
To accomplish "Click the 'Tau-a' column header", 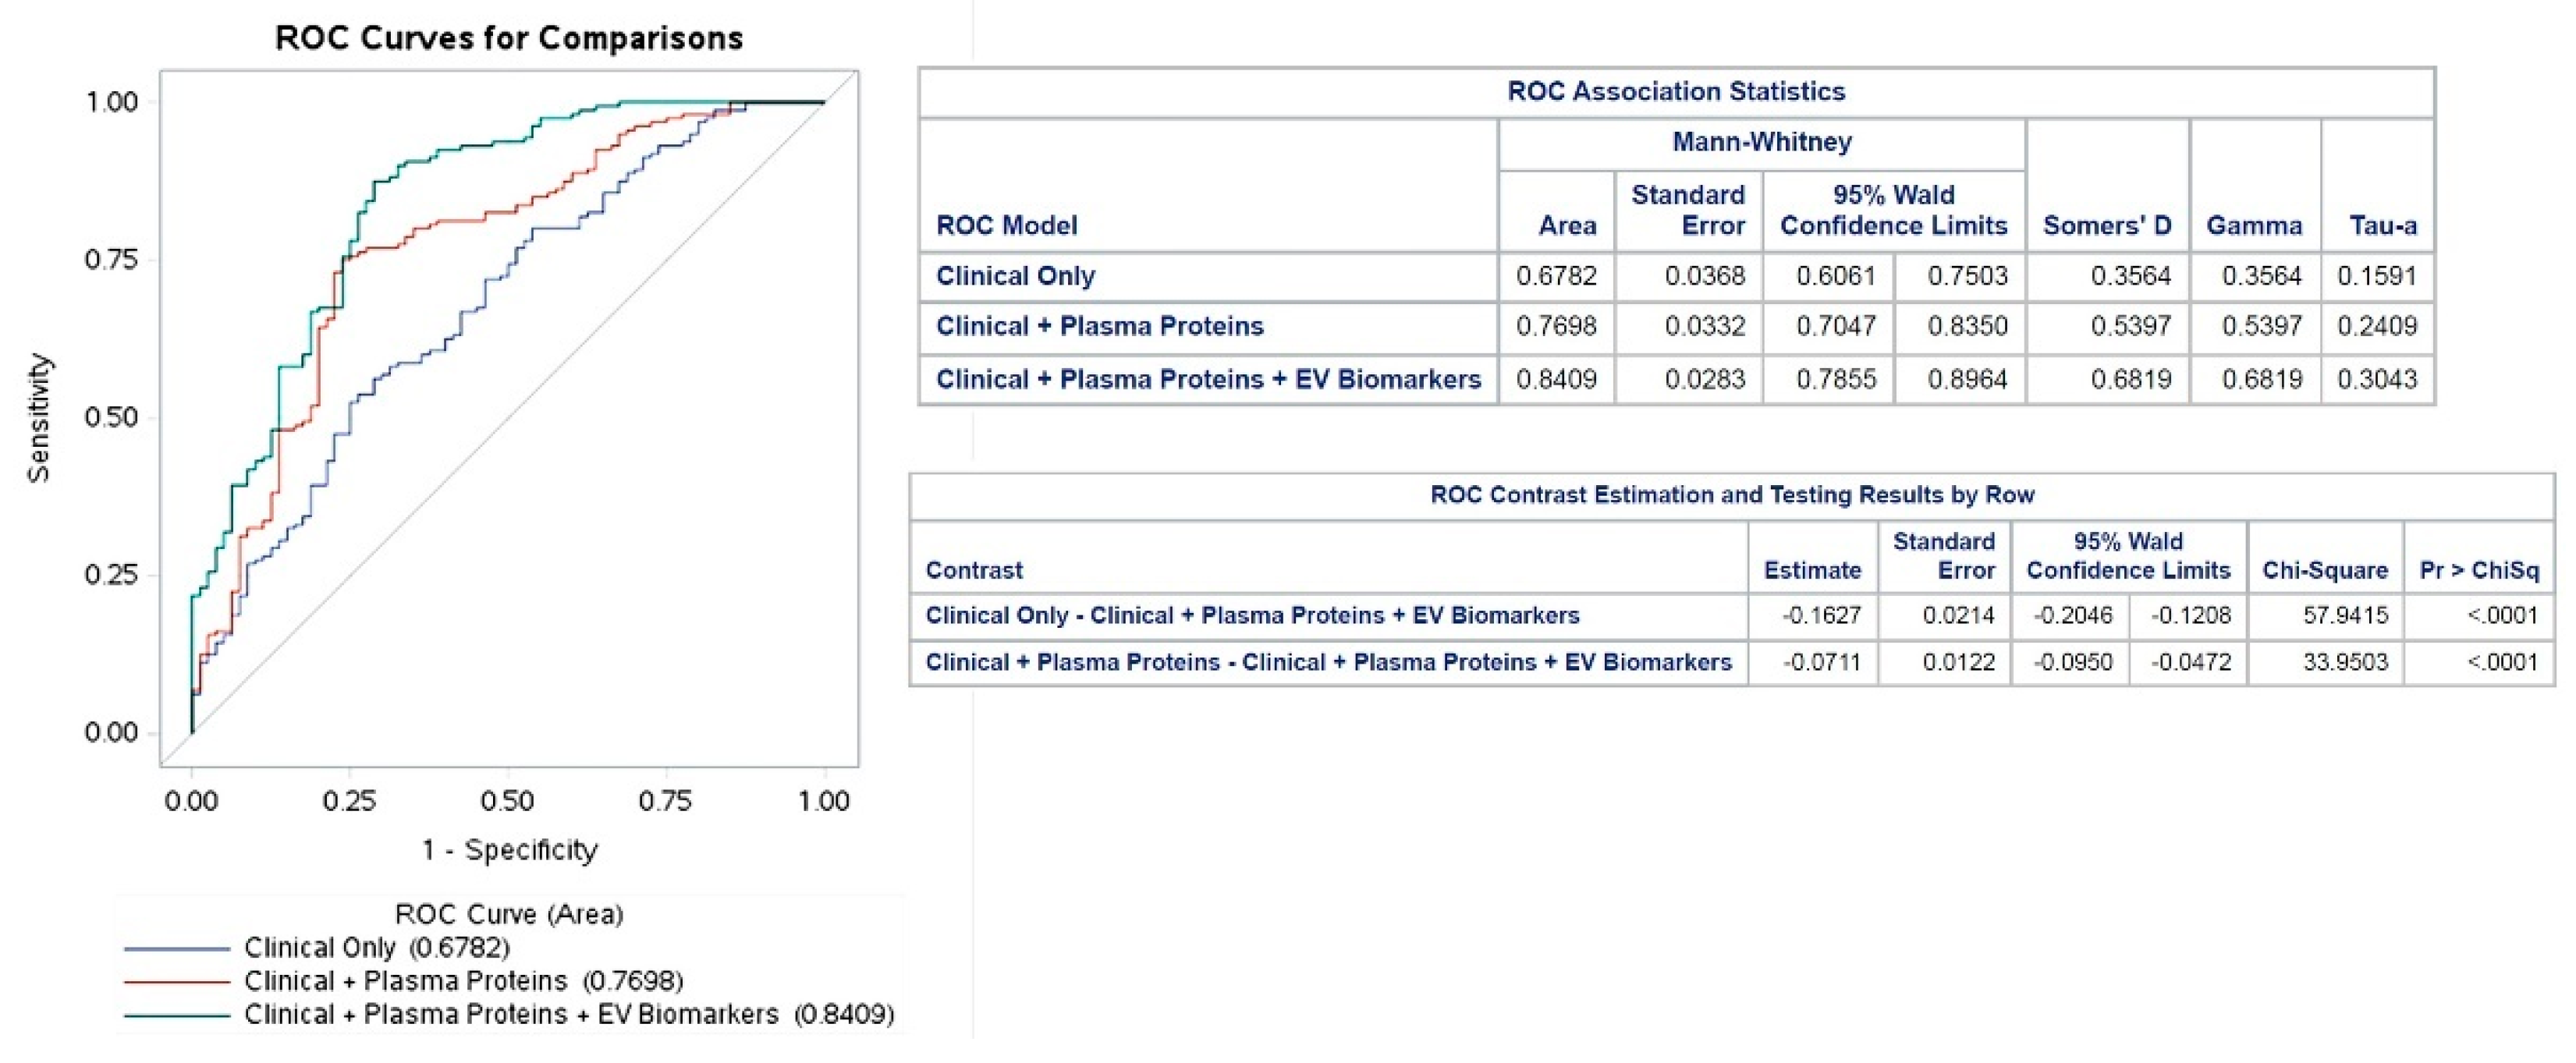I will pyautogui.click(x=2383, y=226).
